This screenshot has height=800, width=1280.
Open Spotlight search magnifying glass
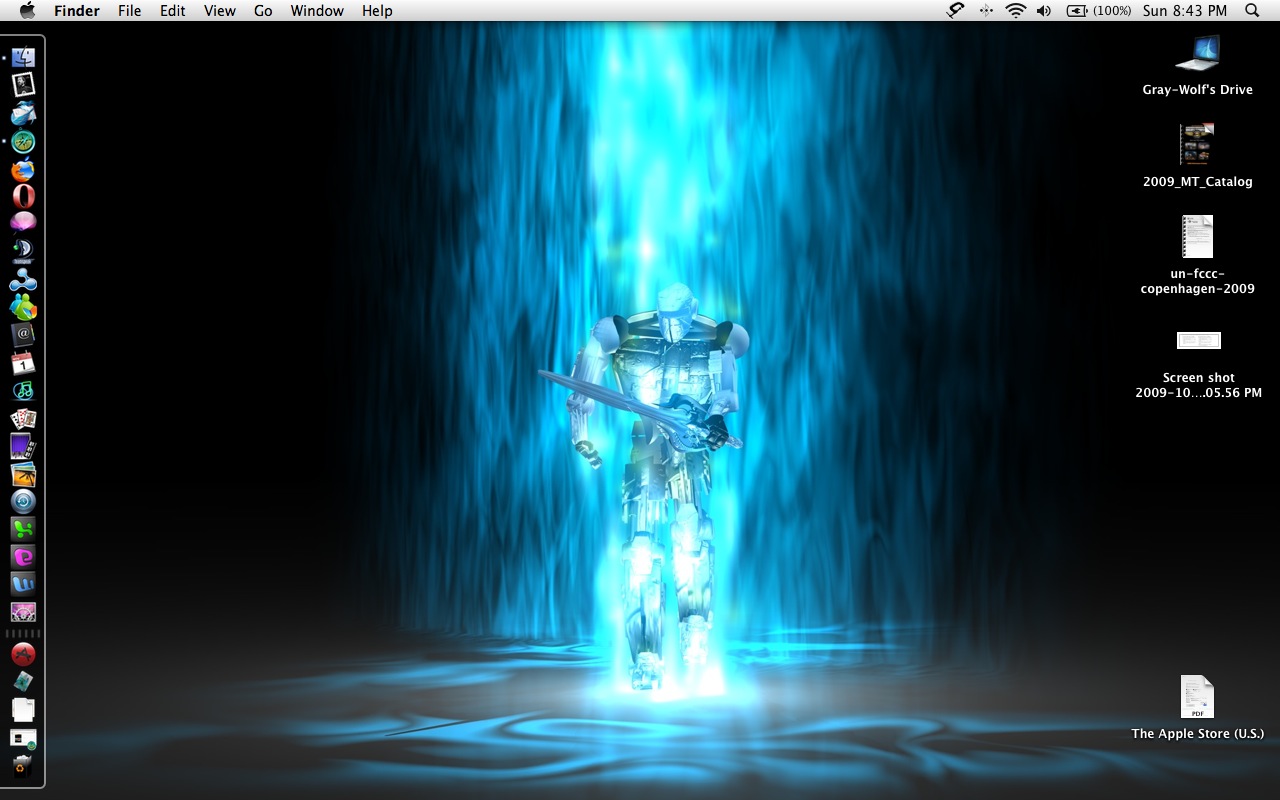coord(1252,11)
